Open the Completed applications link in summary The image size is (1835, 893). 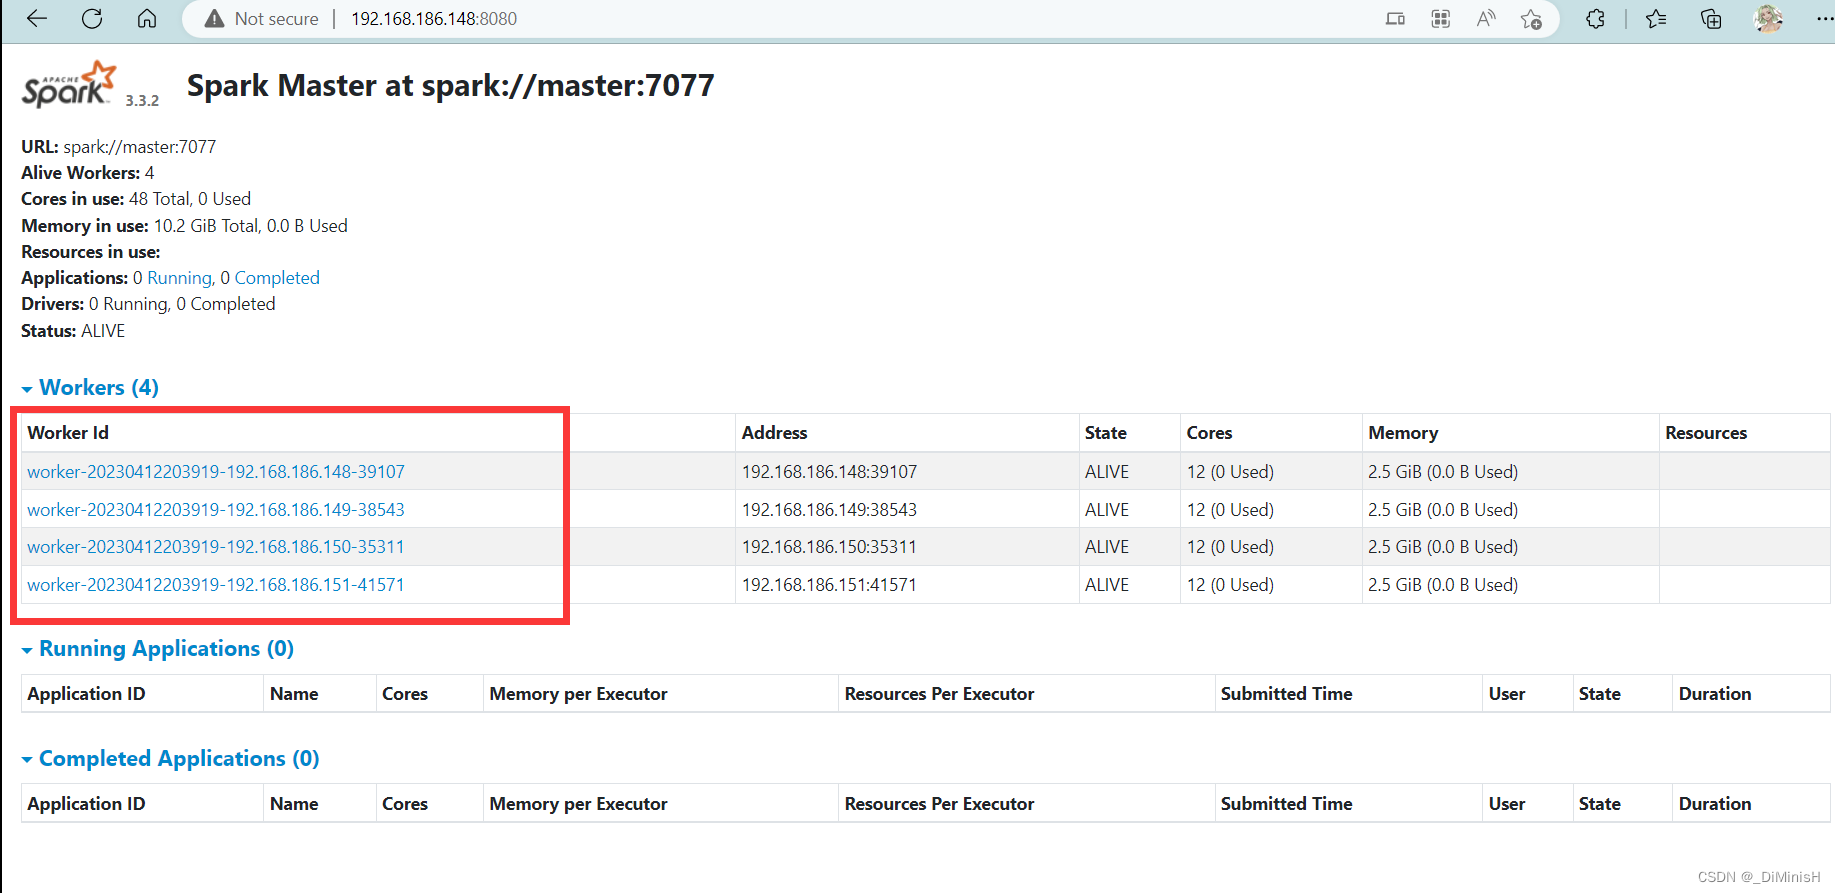coord(277,278)
